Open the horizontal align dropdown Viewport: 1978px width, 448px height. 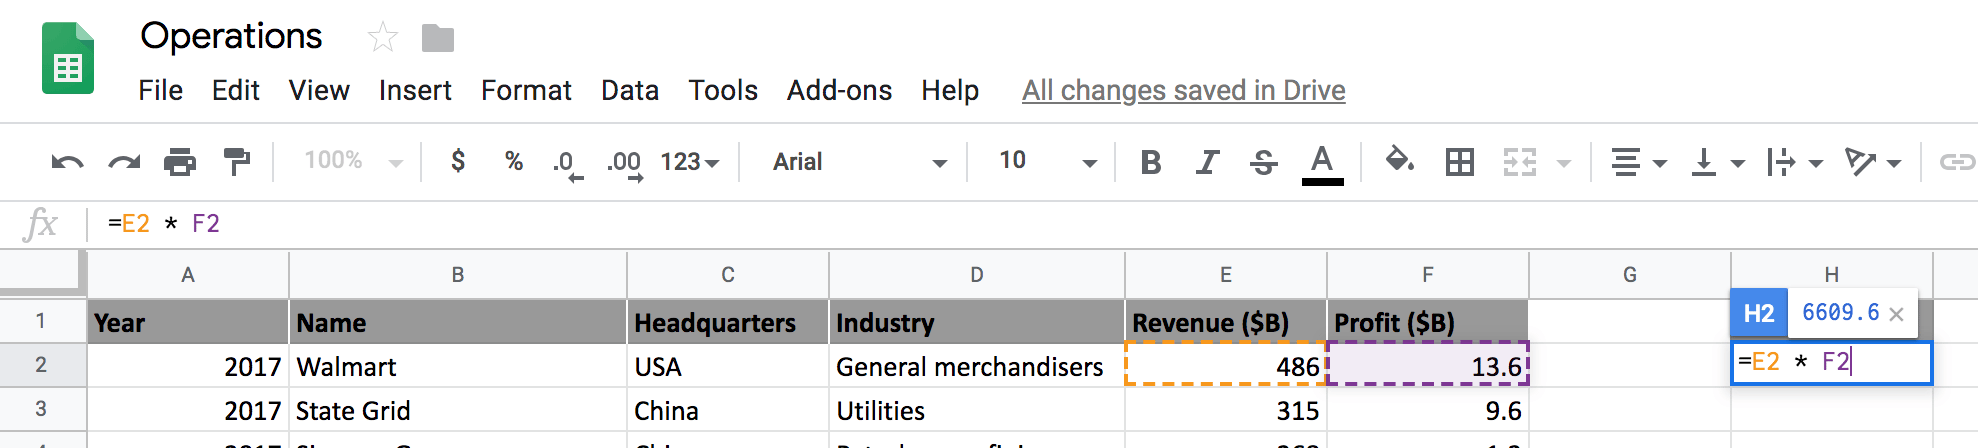pyautogui.click(x=1638, y=162)
